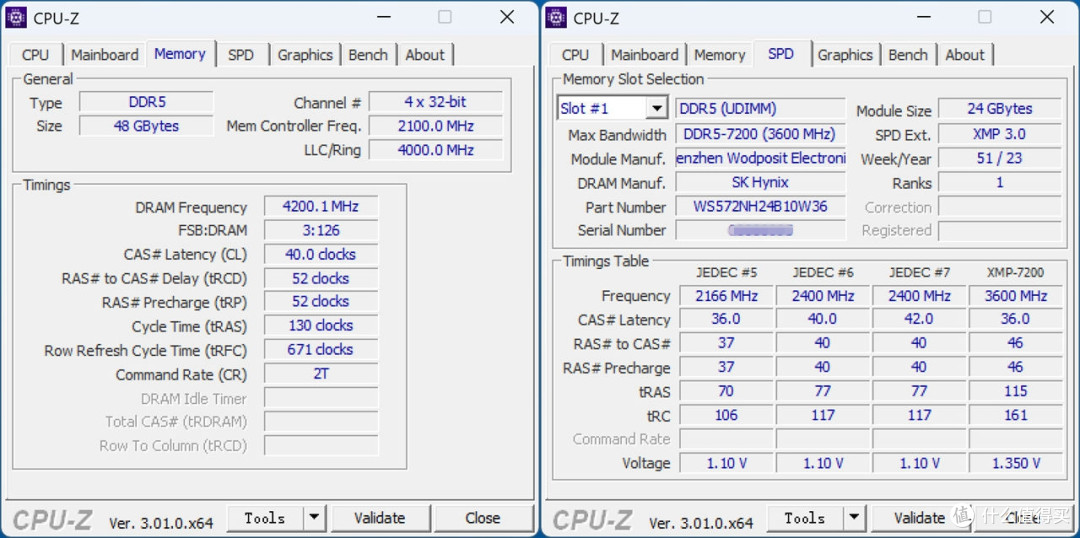
Task: Click the blurred Serial Number field
Action: tap(760, 230)
